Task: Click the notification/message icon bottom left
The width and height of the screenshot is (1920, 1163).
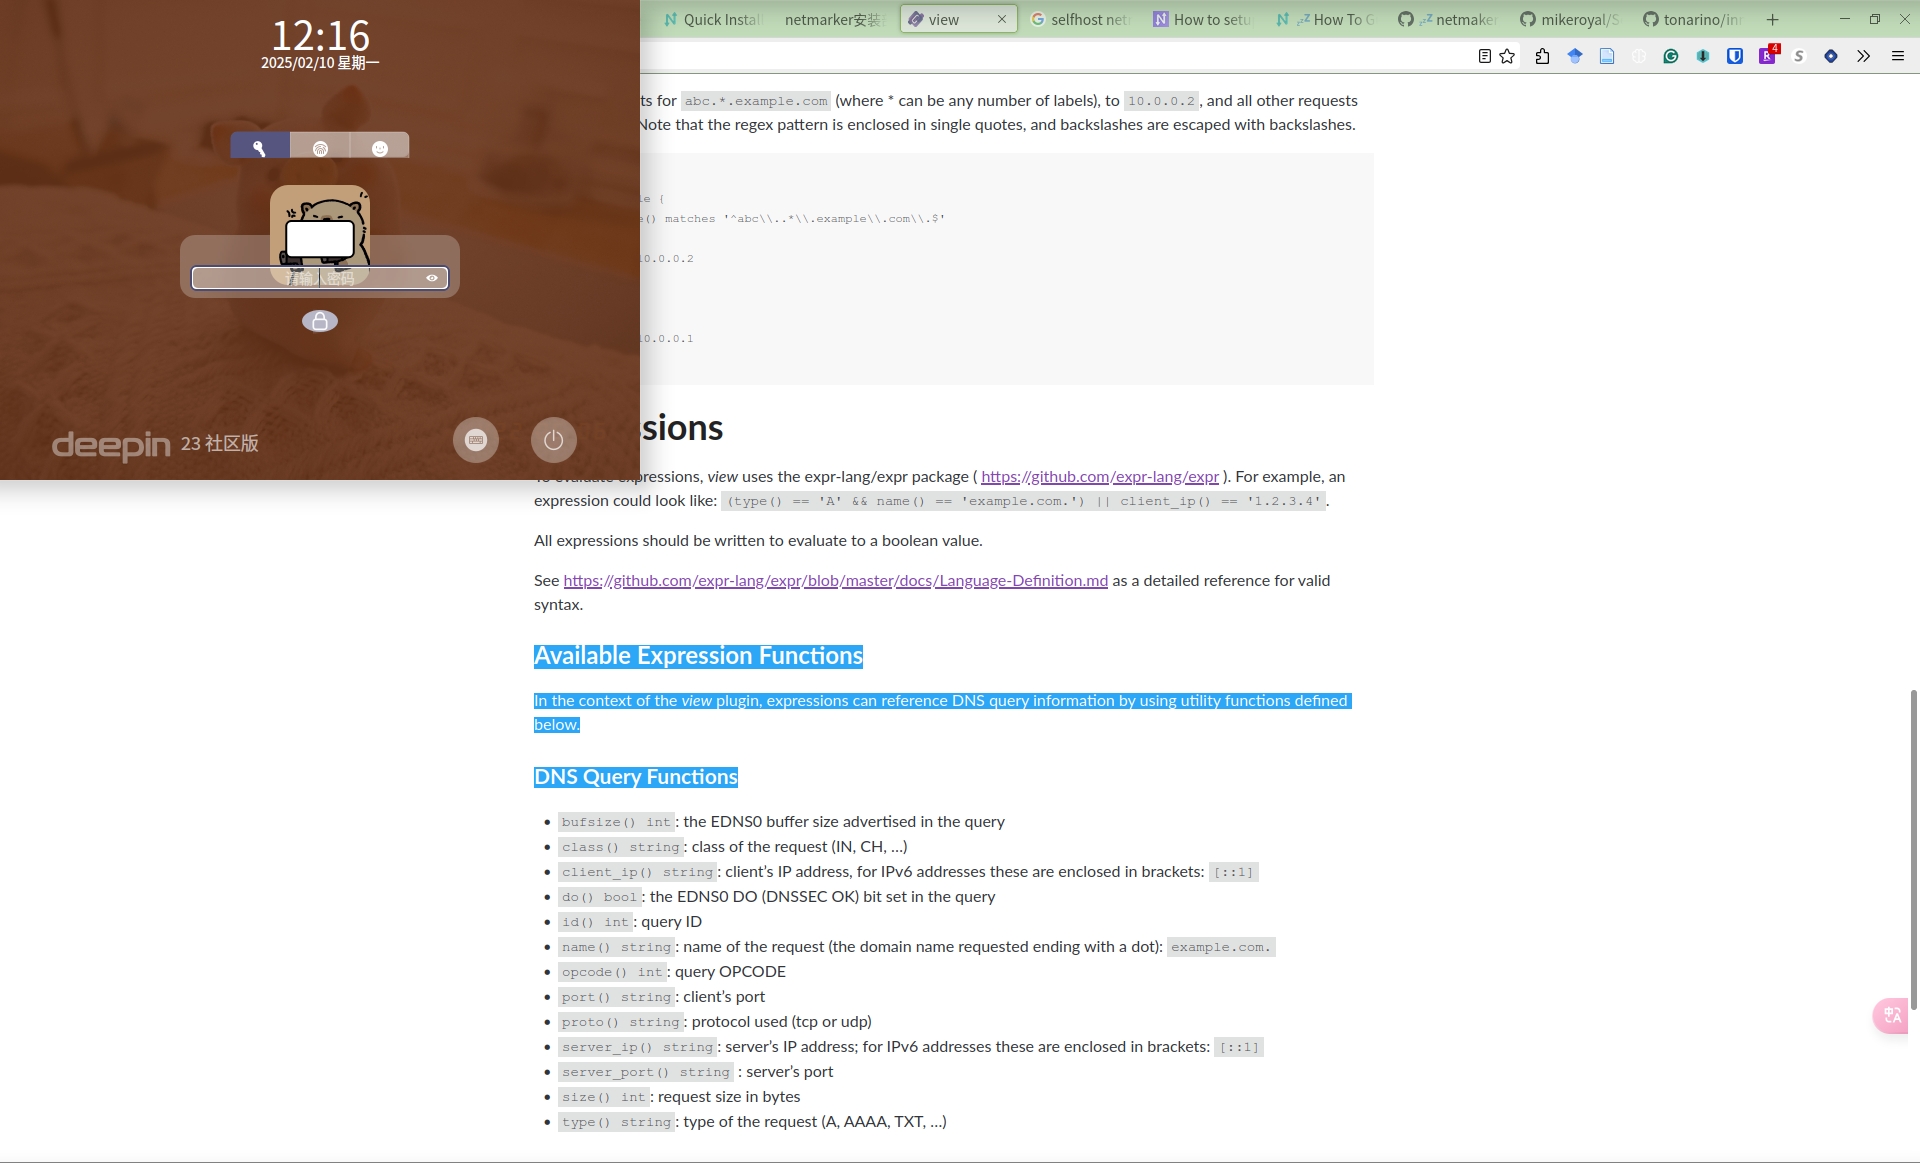Action: [x=476, y=439]
